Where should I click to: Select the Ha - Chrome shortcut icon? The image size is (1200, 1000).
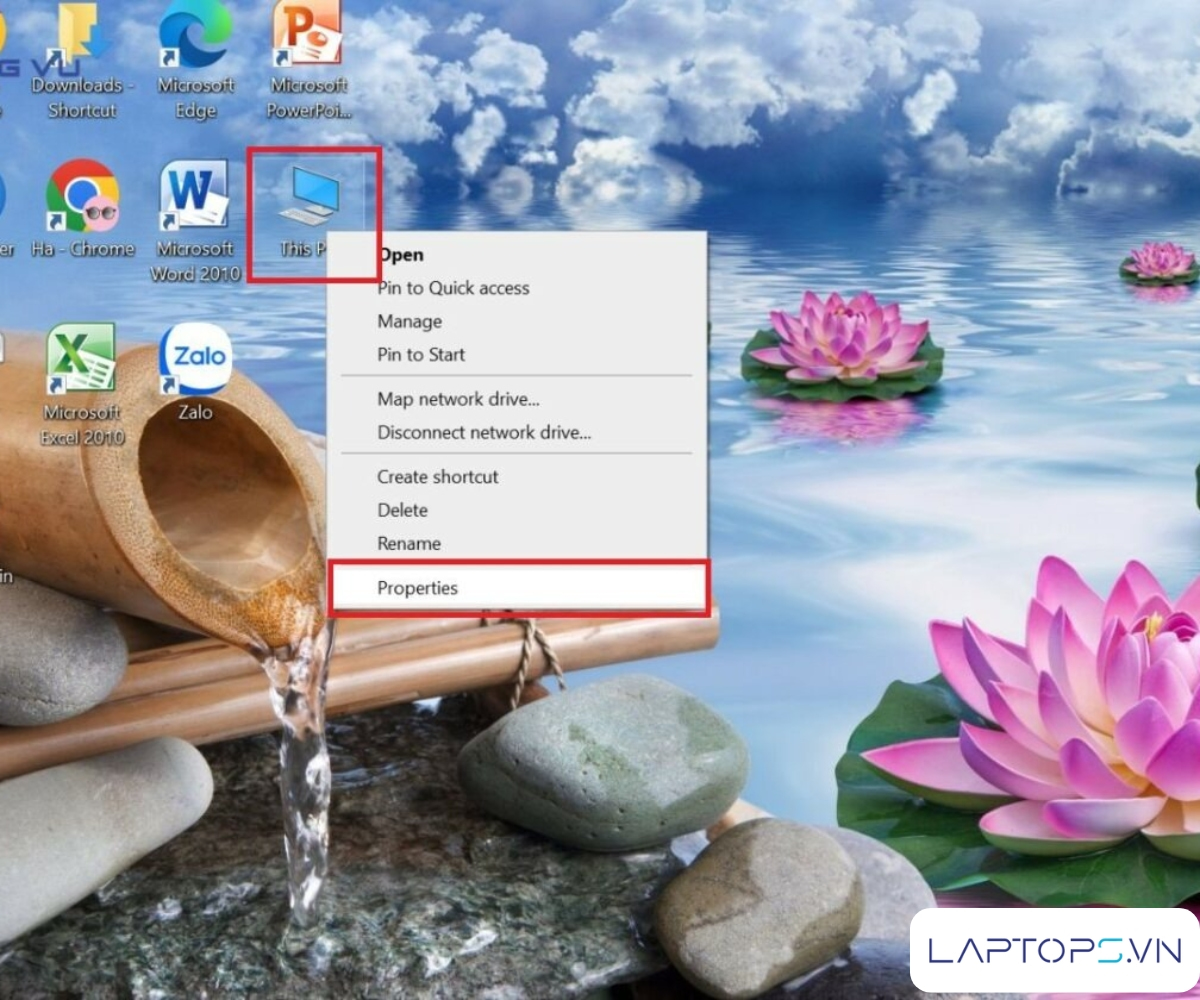pyautogui.click(x=82, y=198)
